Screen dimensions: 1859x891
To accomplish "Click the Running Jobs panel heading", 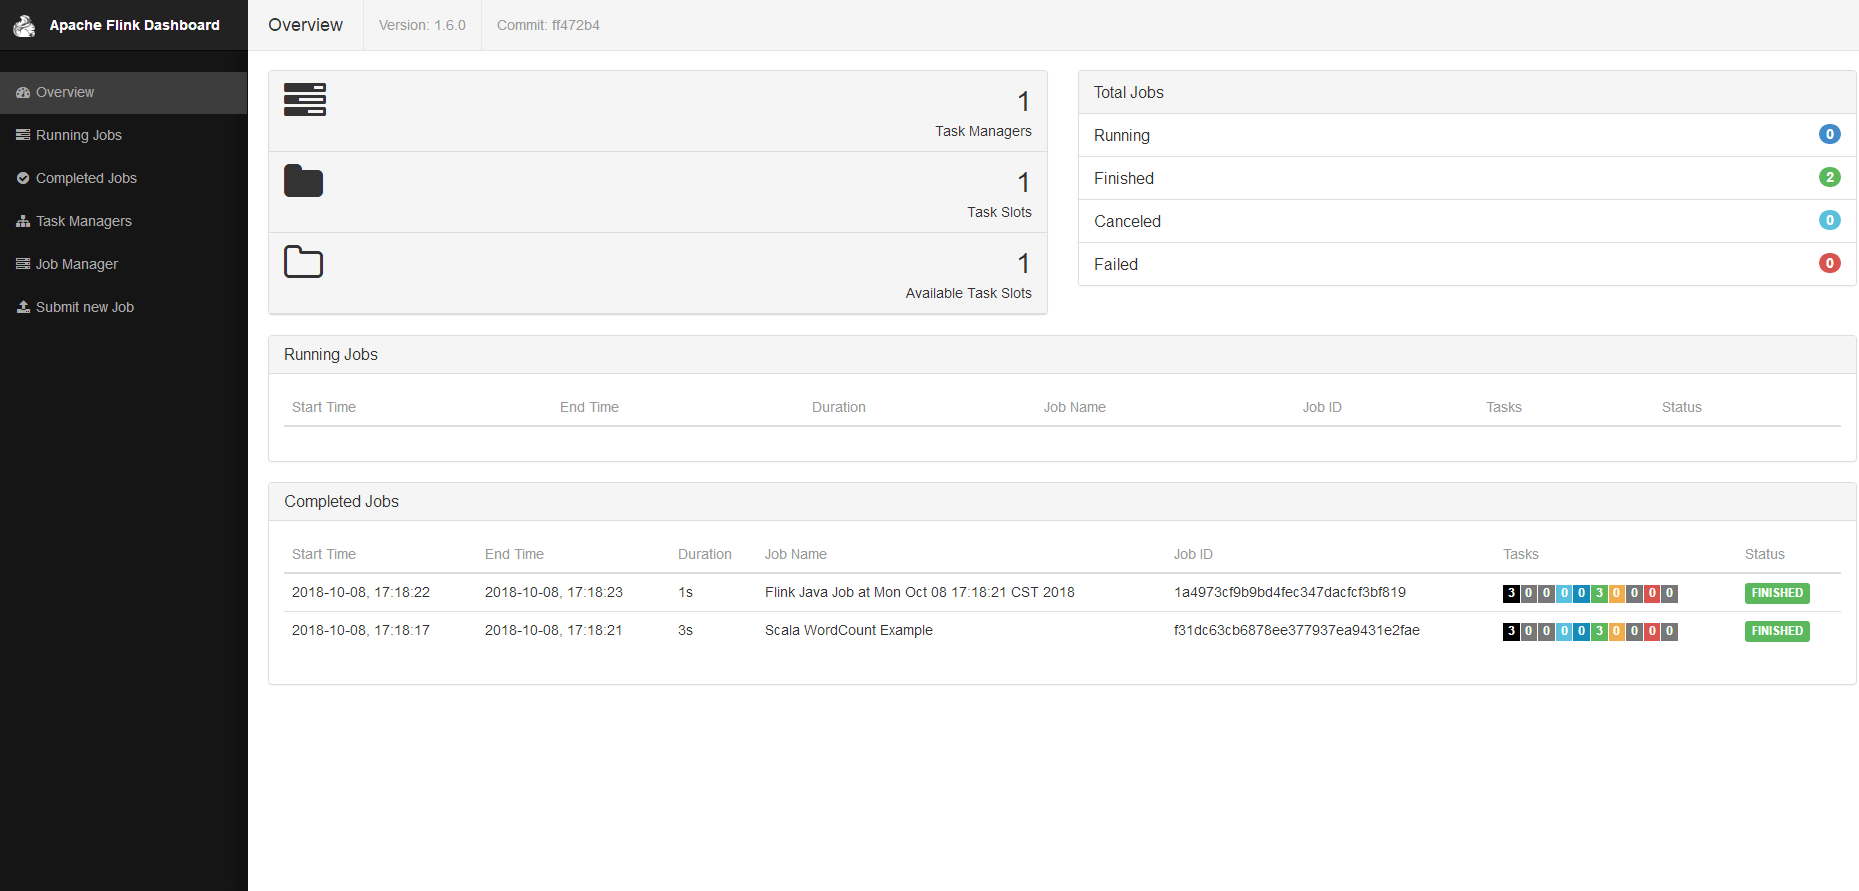I will [331, 354].
